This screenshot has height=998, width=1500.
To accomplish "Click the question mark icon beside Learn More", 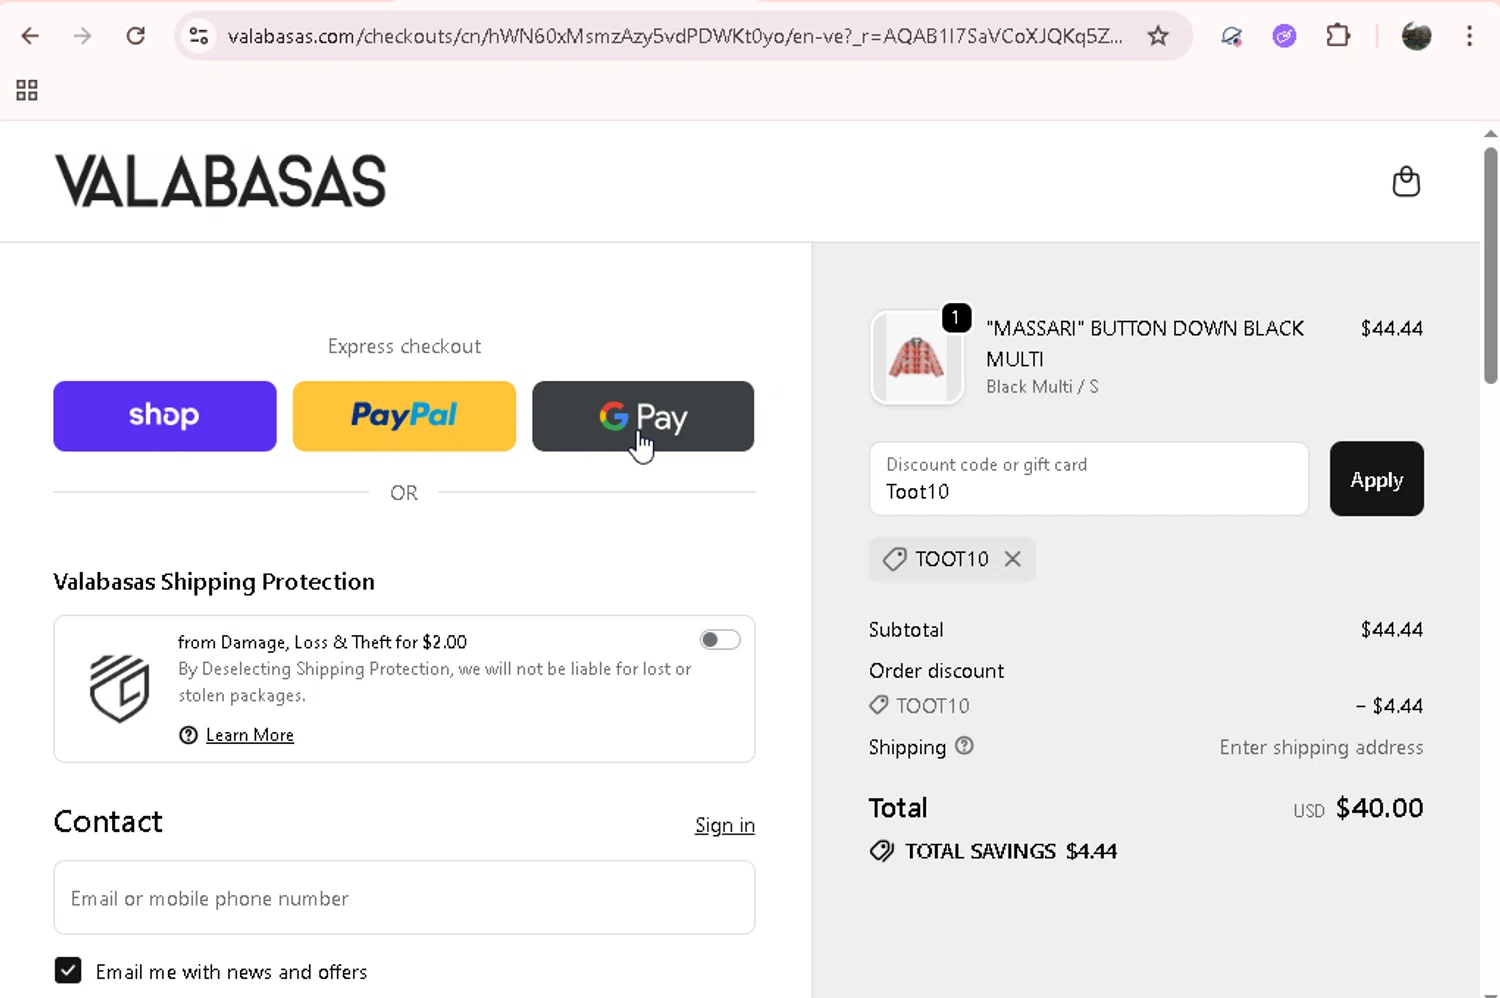I will (x=188, y=735).
